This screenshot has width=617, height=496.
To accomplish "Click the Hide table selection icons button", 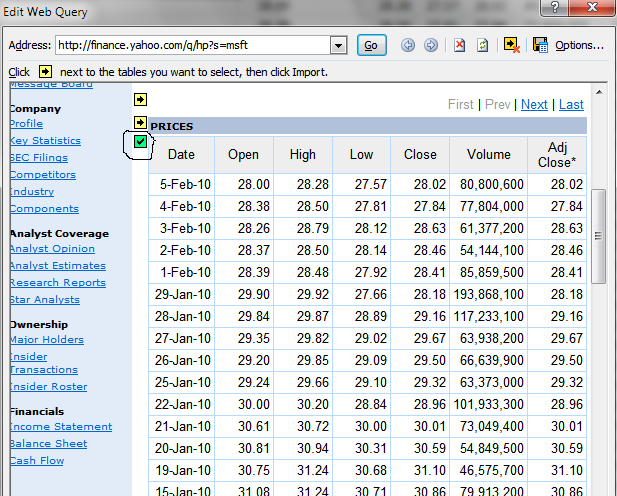I will [512, 45].
